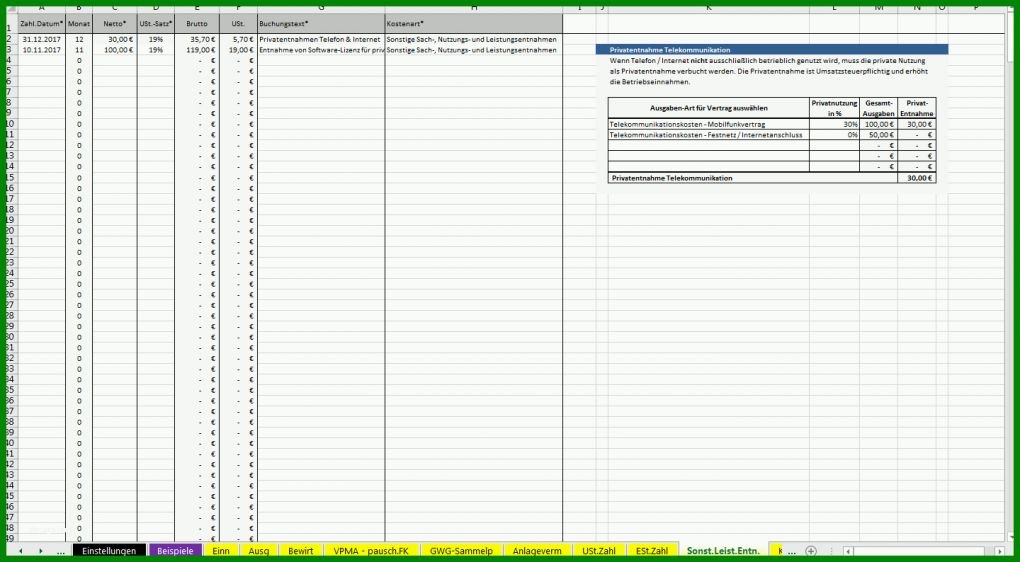The width and height of the screenshot is (1020, 562).
Task: Click Netto cell showing 30,00 € in the 31.12.2017 row
Action: (114, 40)
